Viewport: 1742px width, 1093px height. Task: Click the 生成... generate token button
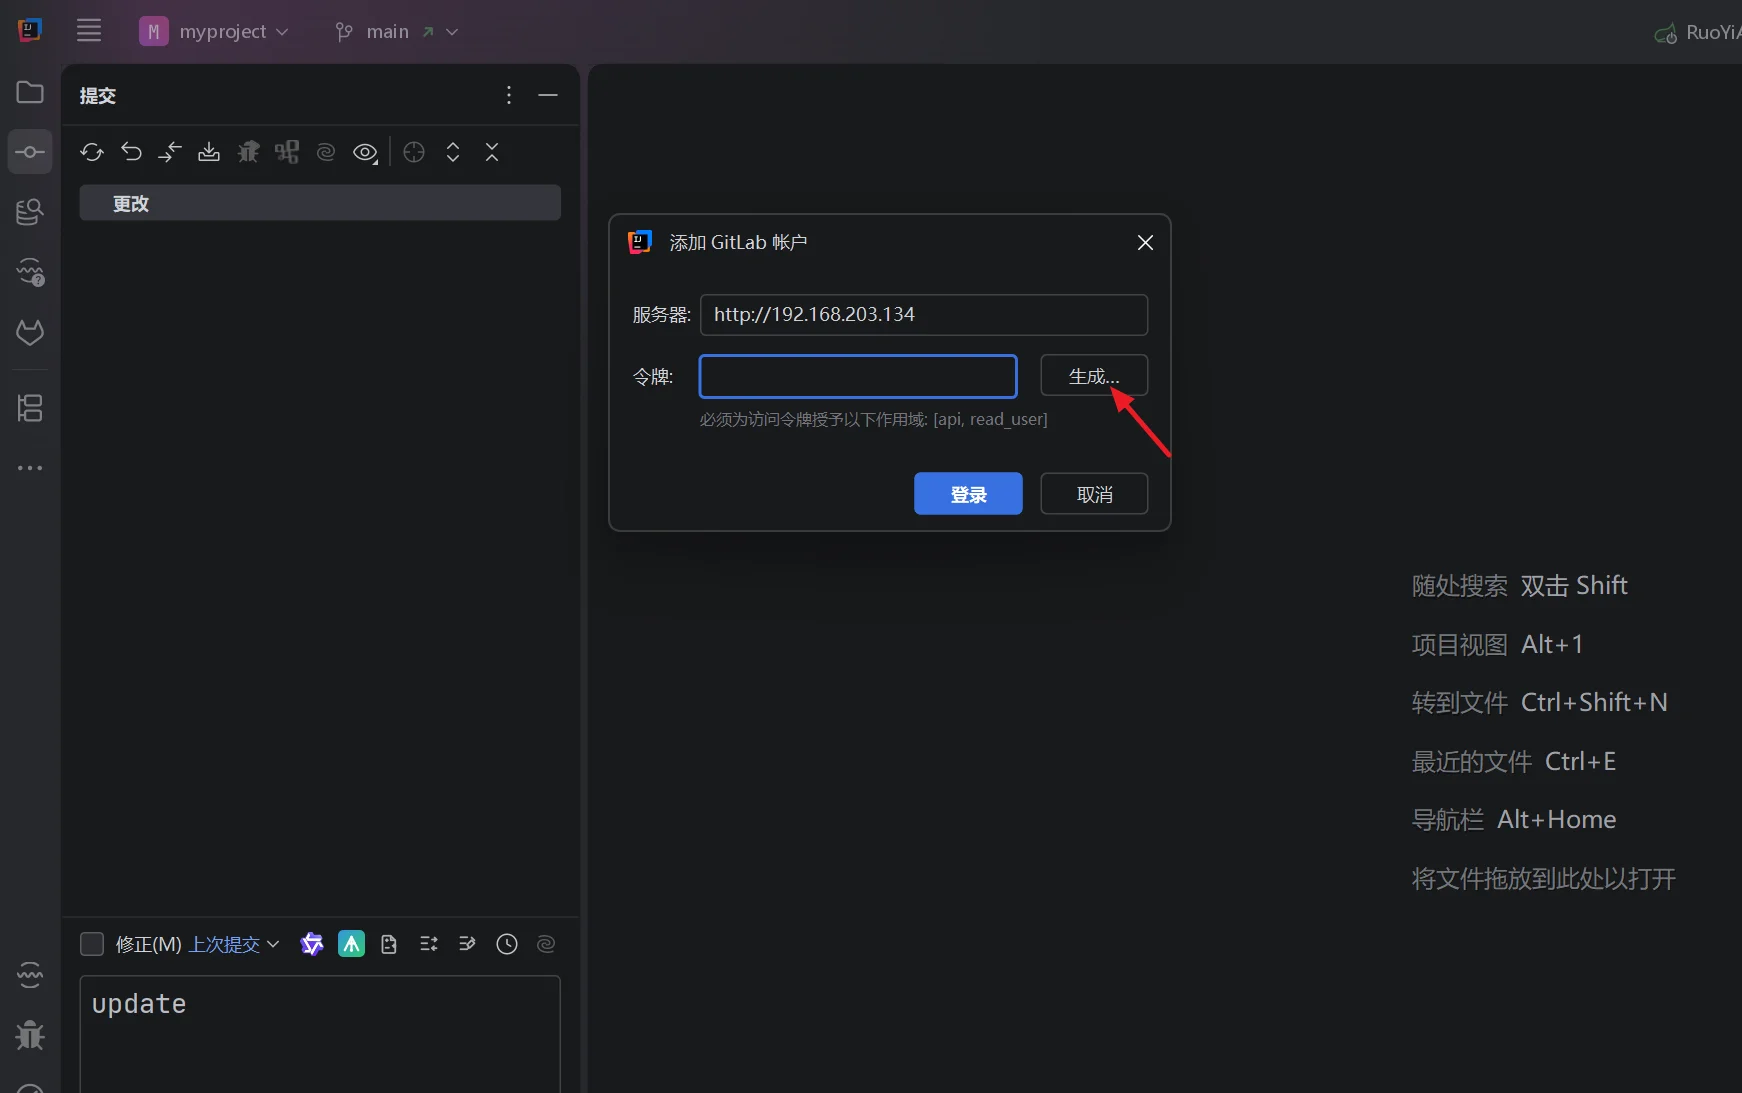pyautogui.click(x=1094, y=376)
